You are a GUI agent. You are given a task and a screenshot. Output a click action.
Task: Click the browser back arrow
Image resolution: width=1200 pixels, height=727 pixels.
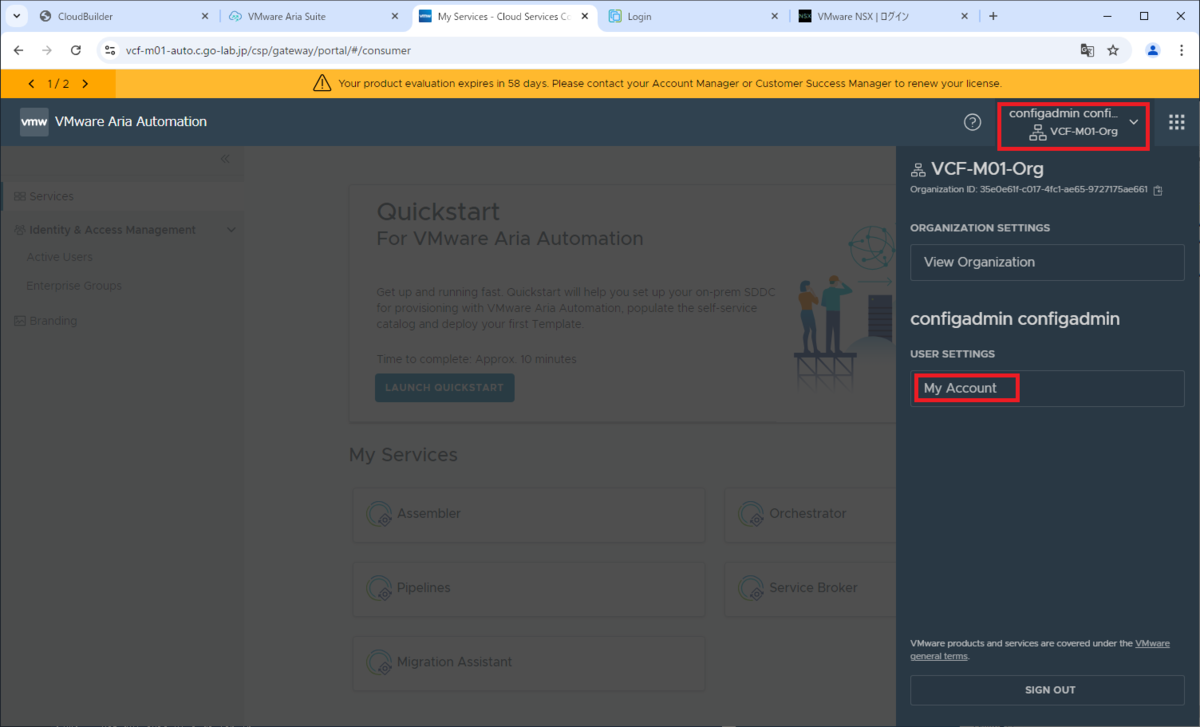[x=18, y=50]
